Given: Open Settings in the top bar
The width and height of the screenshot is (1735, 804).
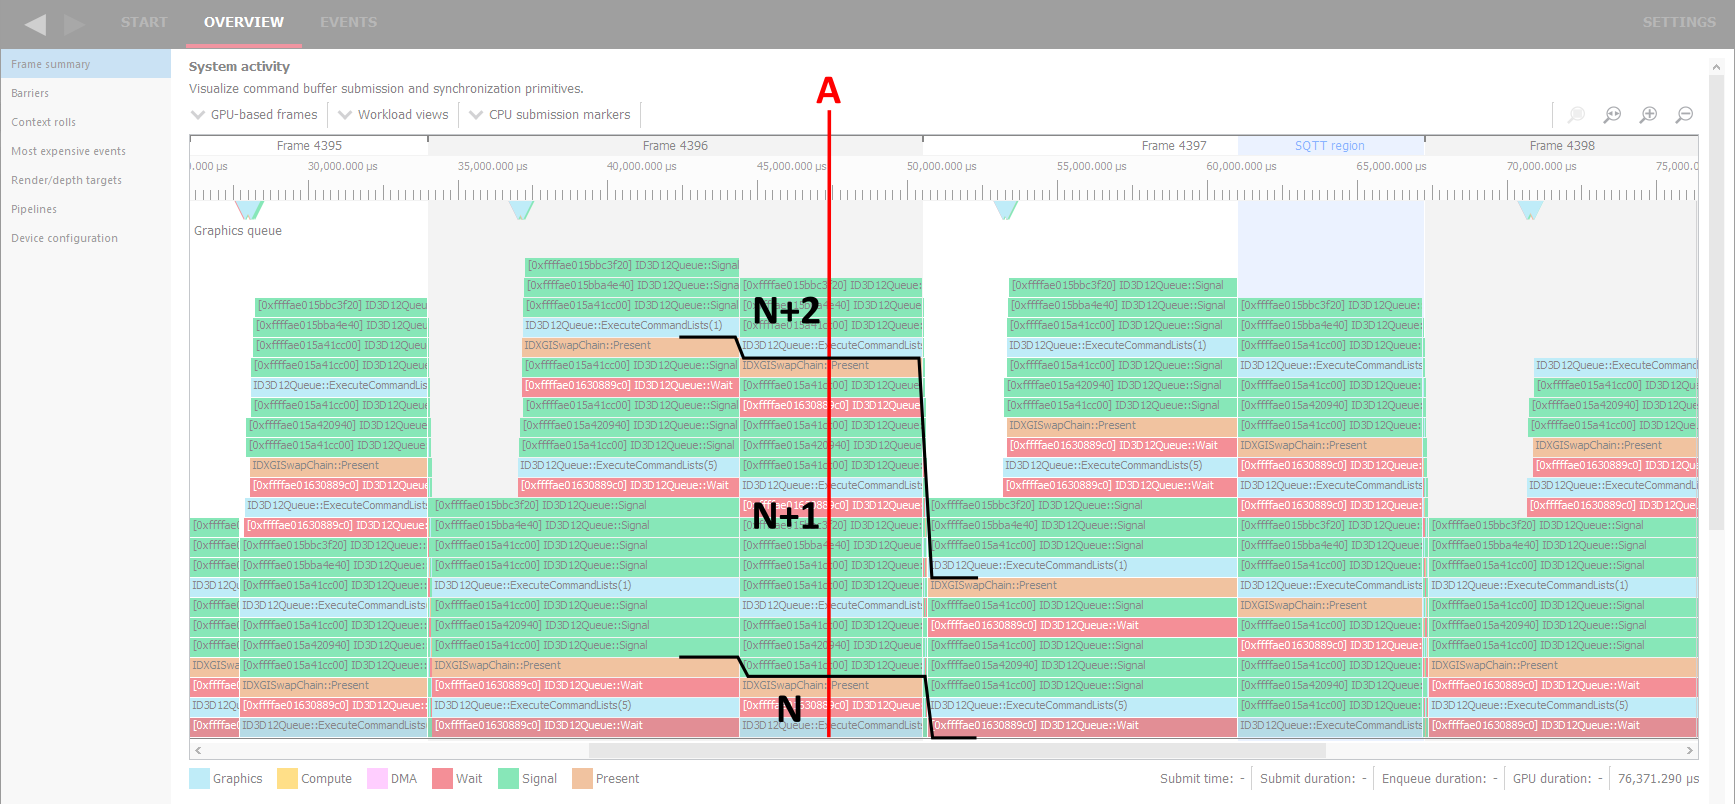Looking at the screenshot, I should [x=1678, y=22].
